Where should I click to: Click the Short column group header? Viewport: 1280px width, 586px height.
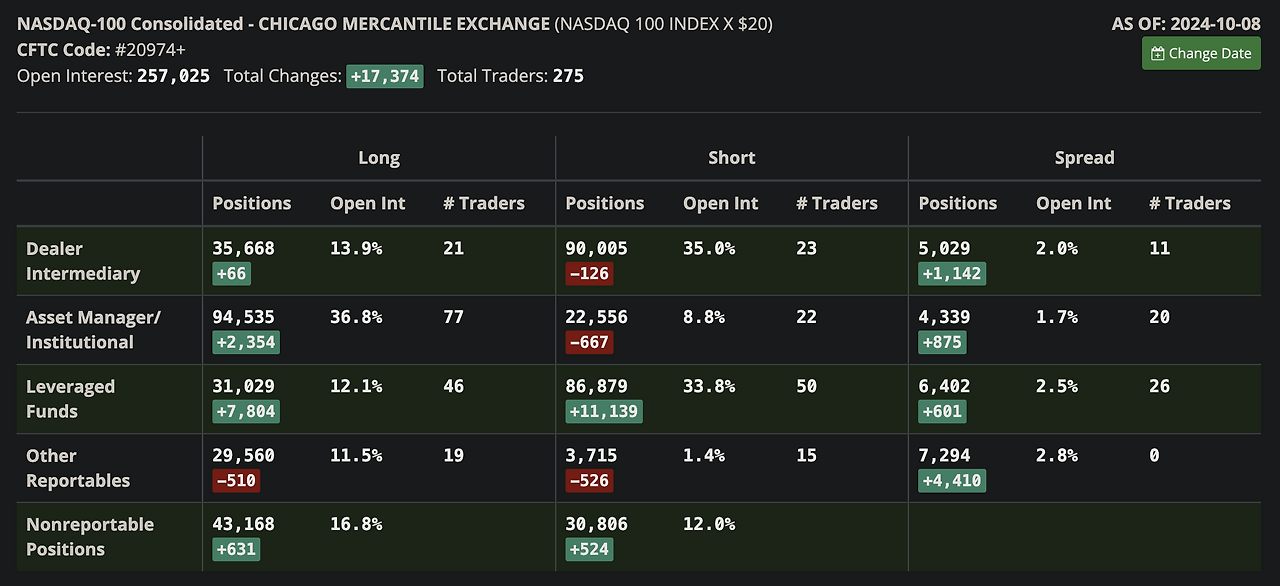[732, 158]
